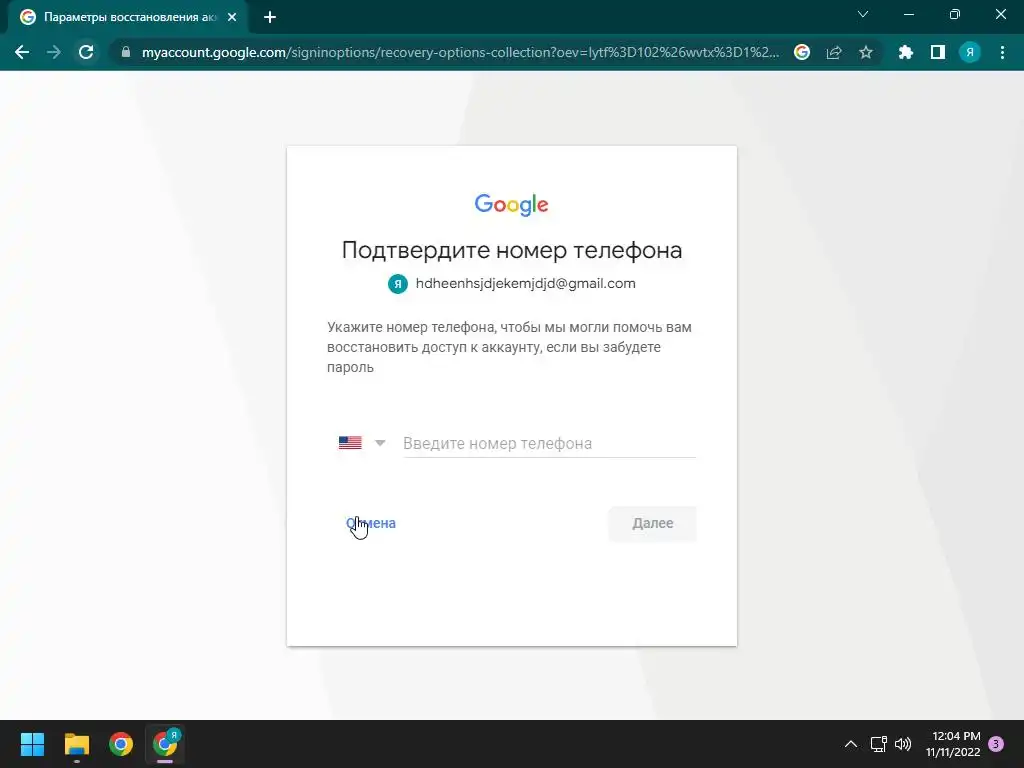
Task: View site security lock info
Action: [x=126, y=52]
